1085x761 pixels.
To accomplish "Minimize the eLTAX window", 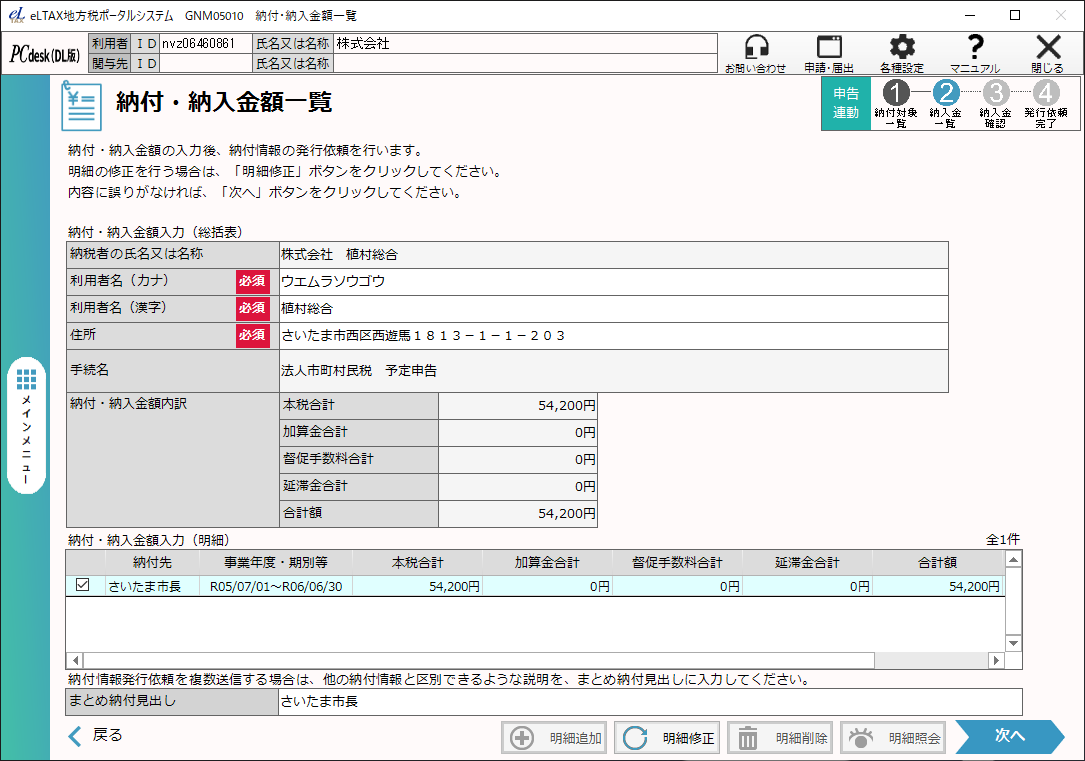I will [x=970, y=15].
